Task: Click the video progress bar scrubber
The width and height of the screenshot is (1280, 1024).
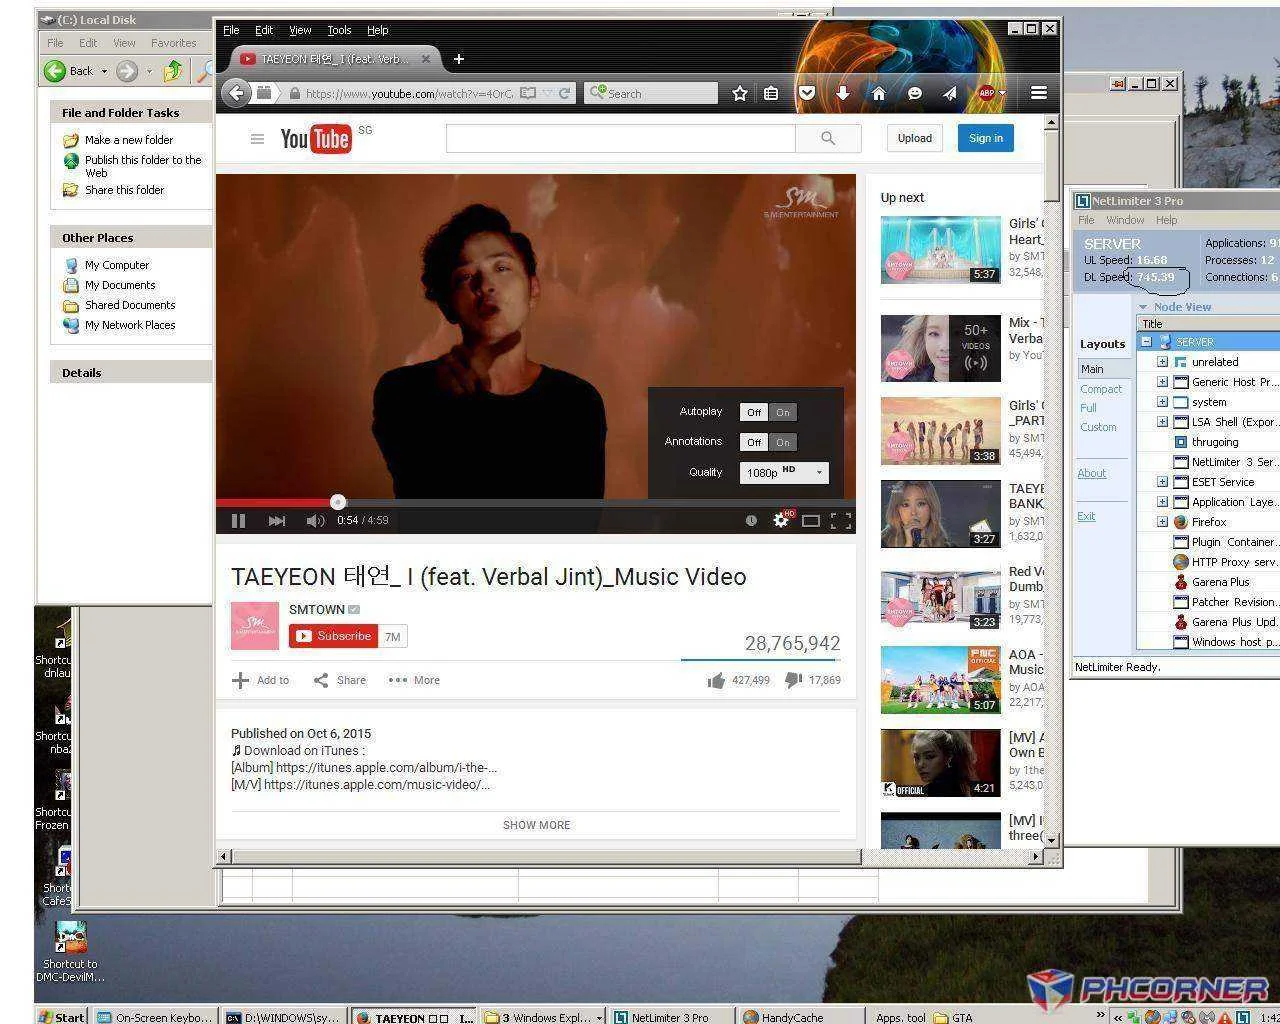Action: click(338, 502)
